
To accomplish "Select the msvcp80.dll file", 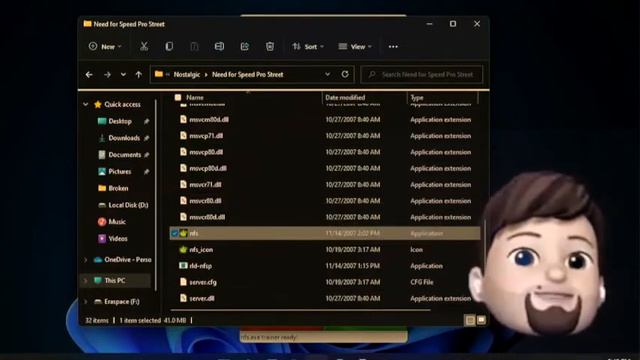I will point(206,152).
